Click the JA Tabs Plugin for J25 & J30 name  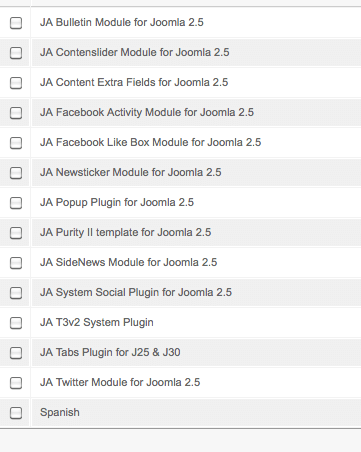pyautogui.click(x=110, y=352)
